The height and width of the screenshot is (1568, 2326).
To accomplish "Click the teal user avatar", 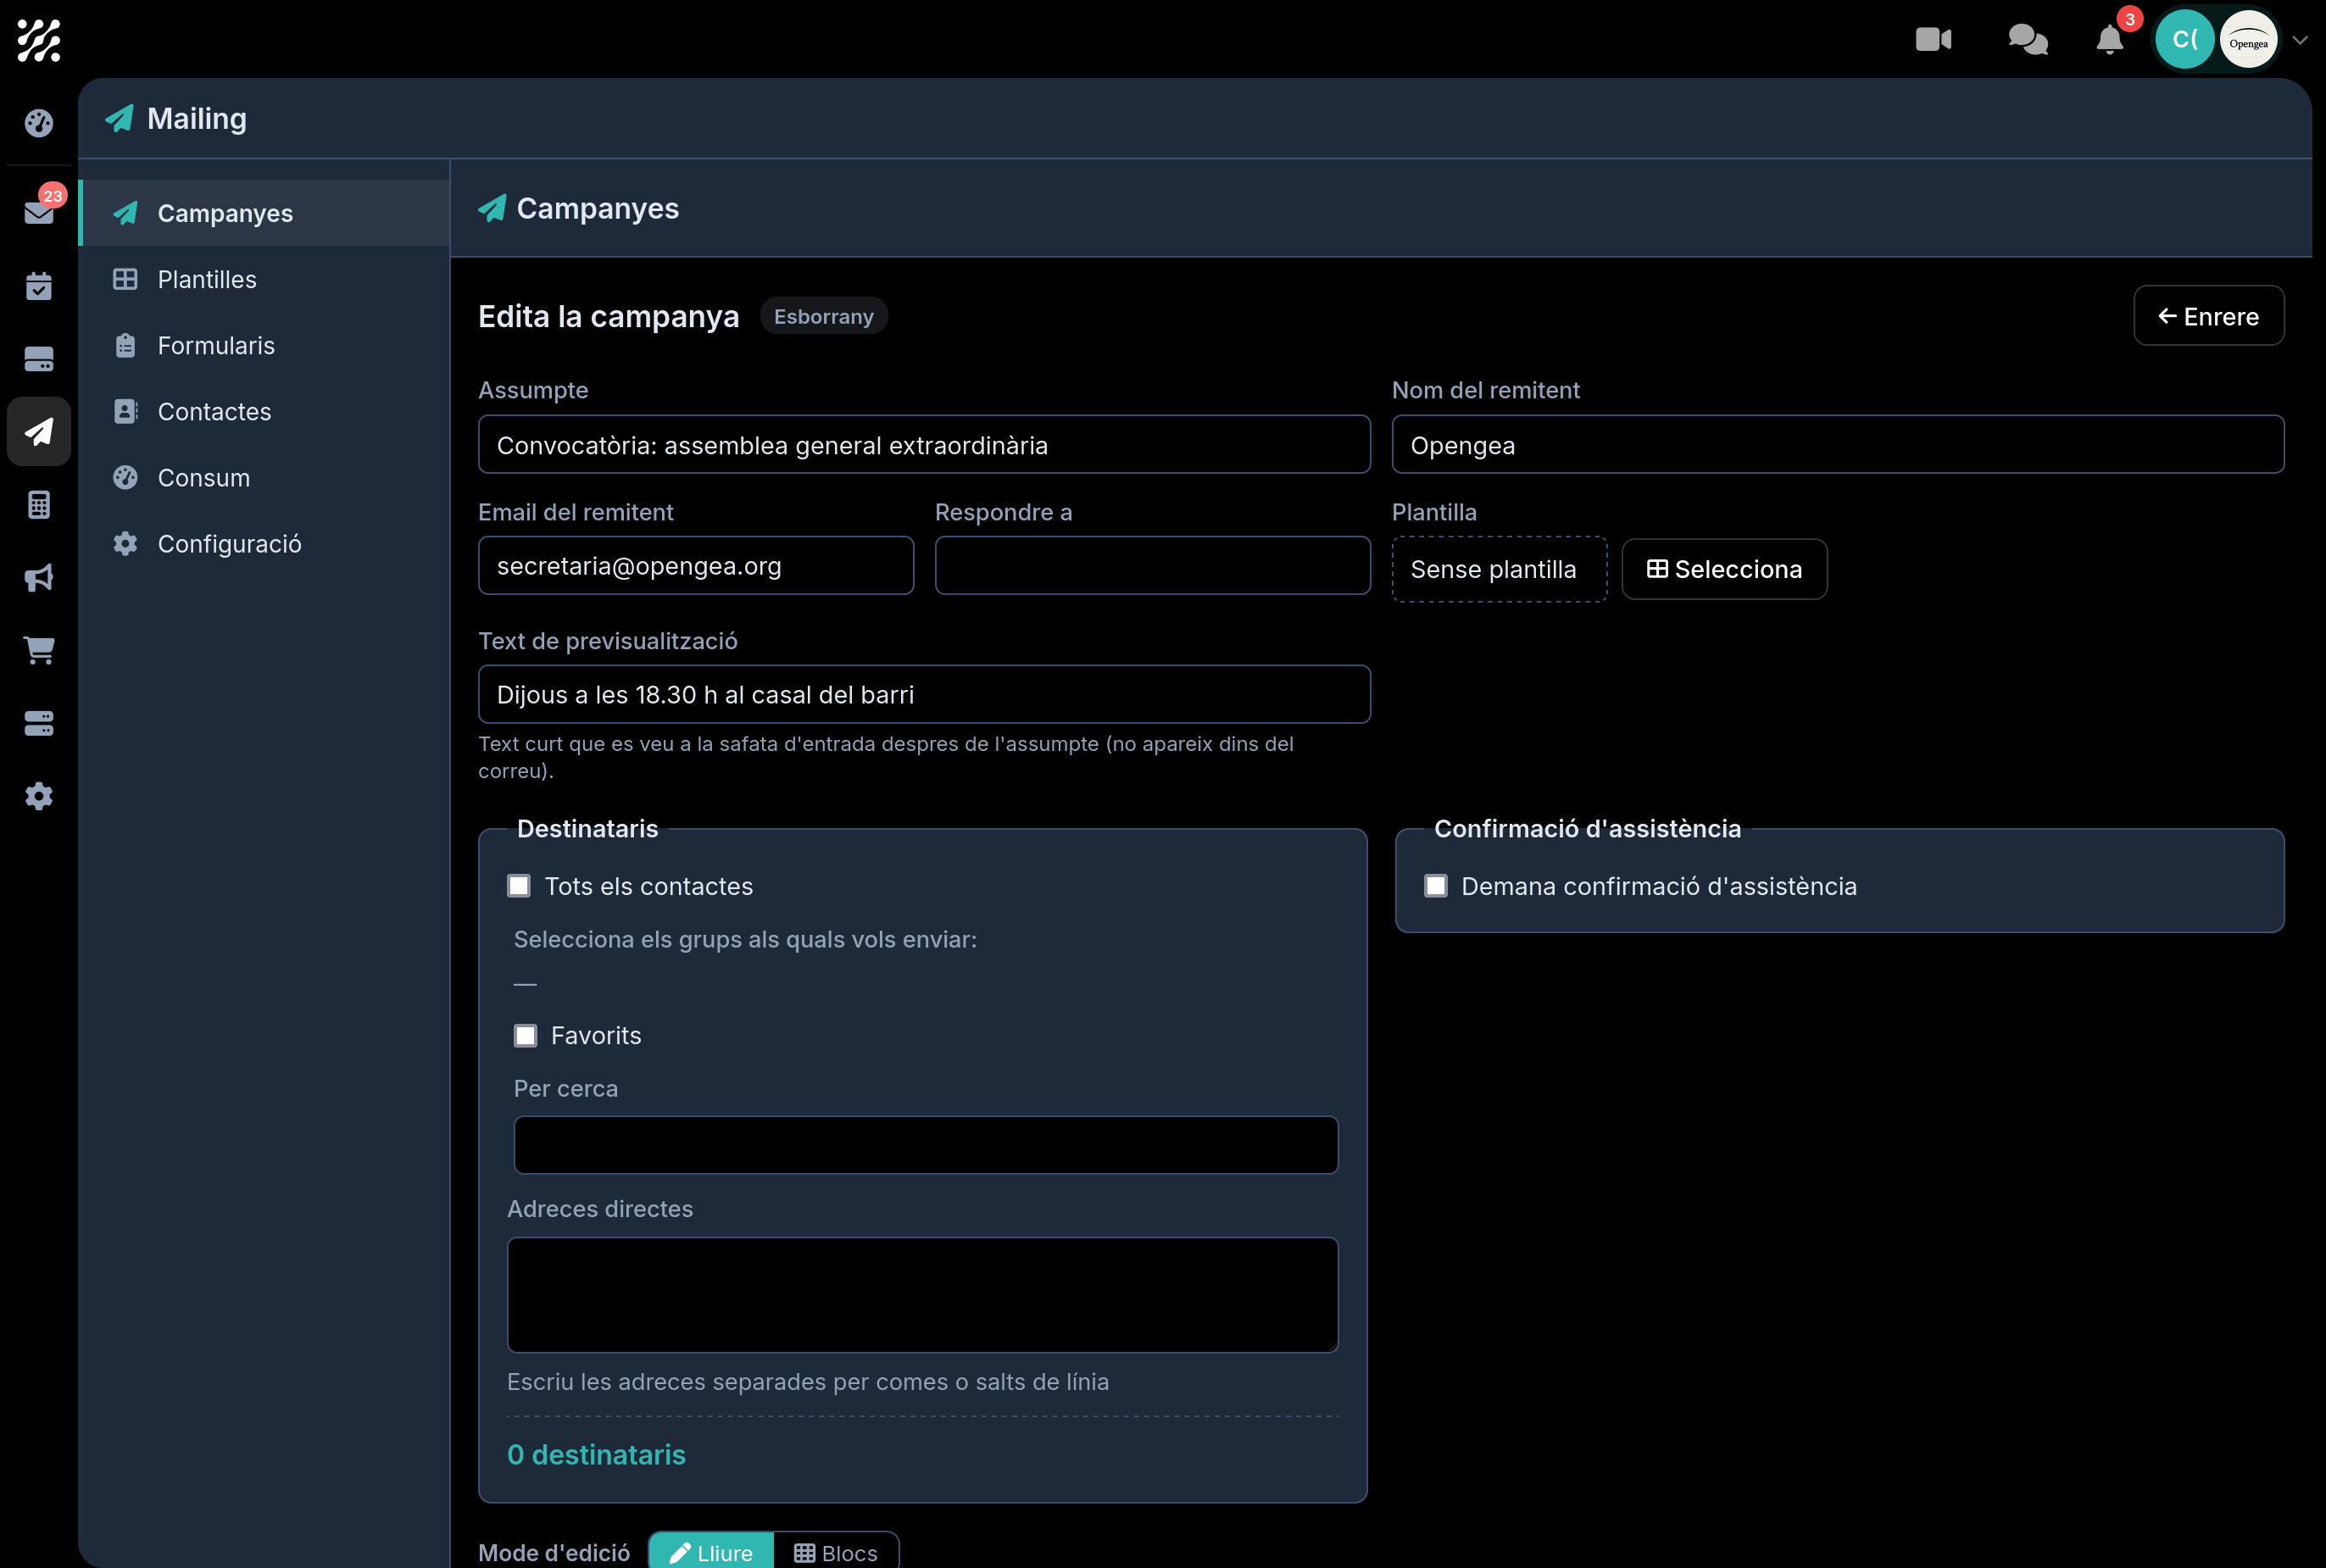I will 2184,39.
